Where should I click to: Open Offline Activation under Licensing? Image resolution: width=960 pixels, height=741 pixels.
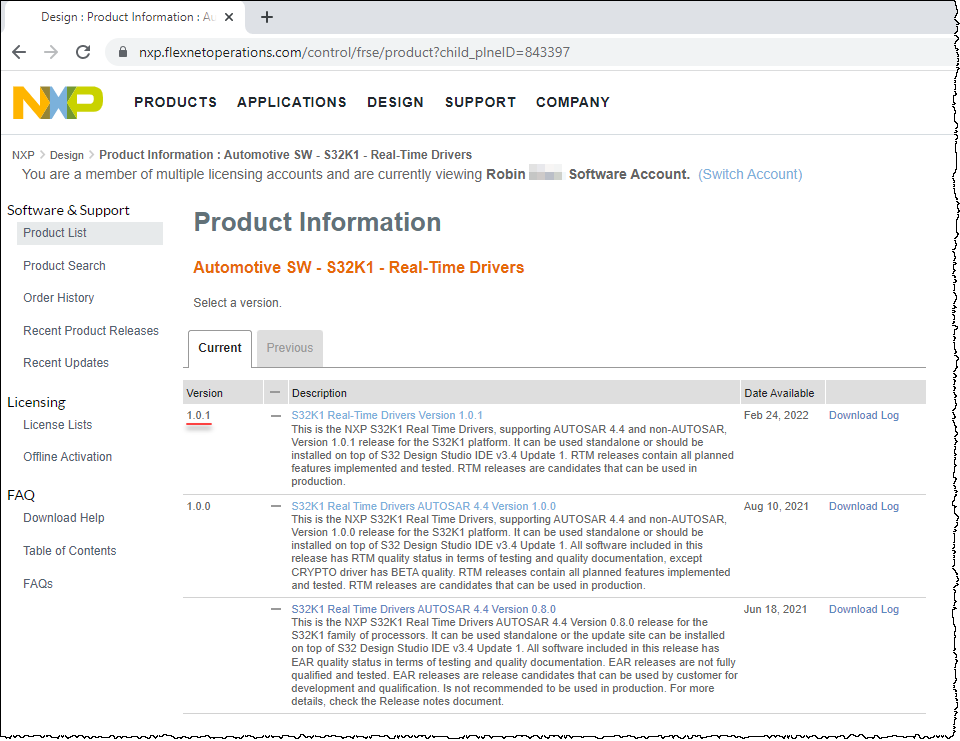67,457
